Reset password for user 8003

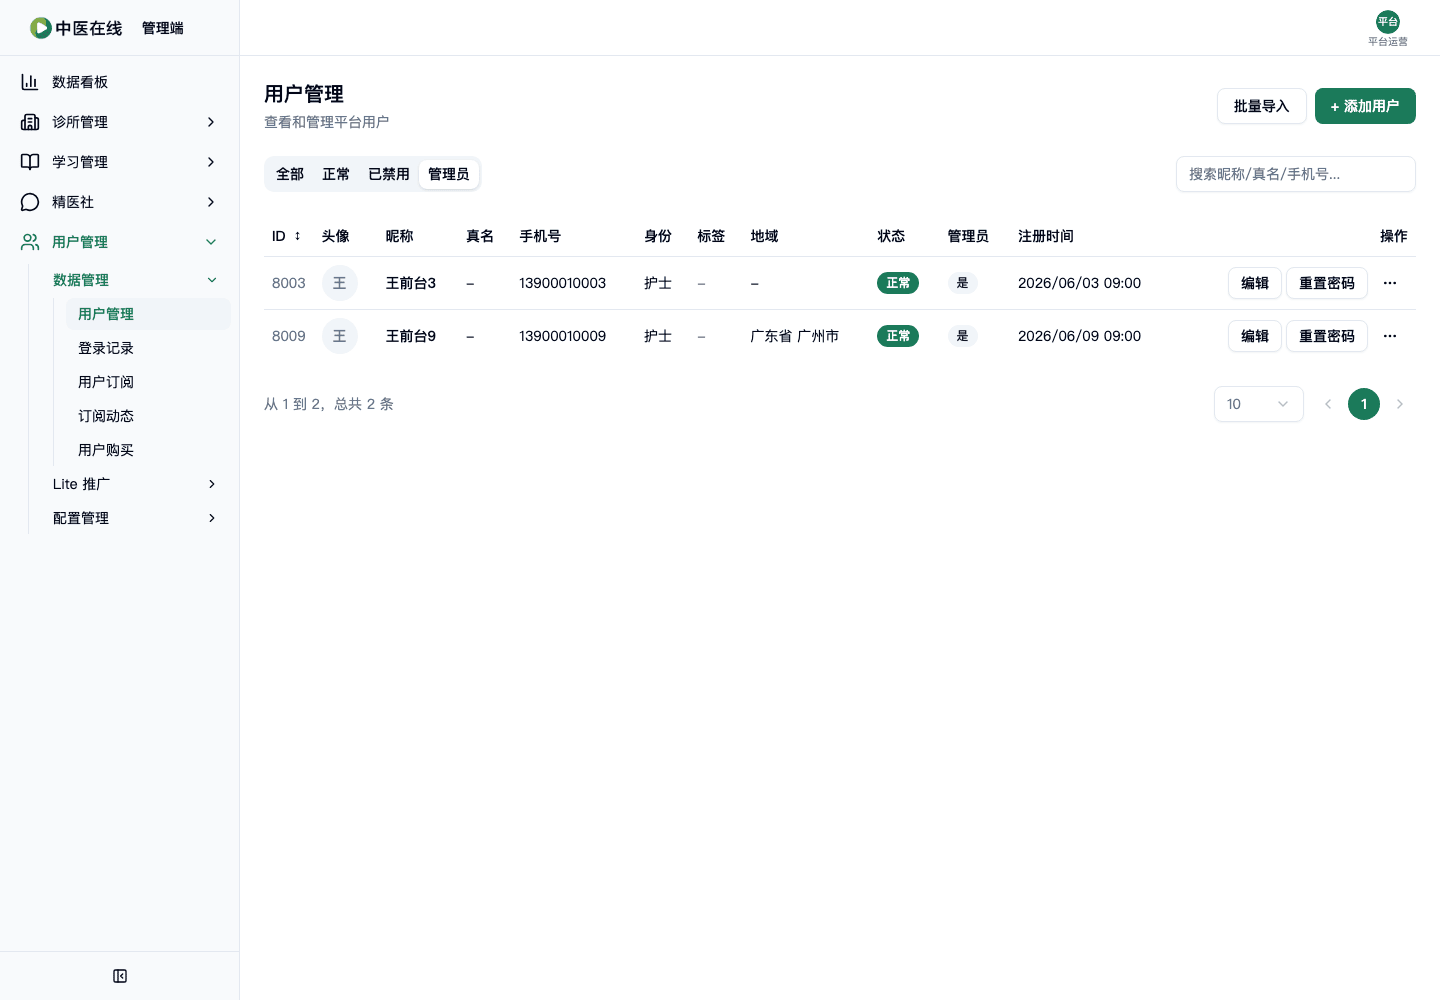(x=1327, y=283)
